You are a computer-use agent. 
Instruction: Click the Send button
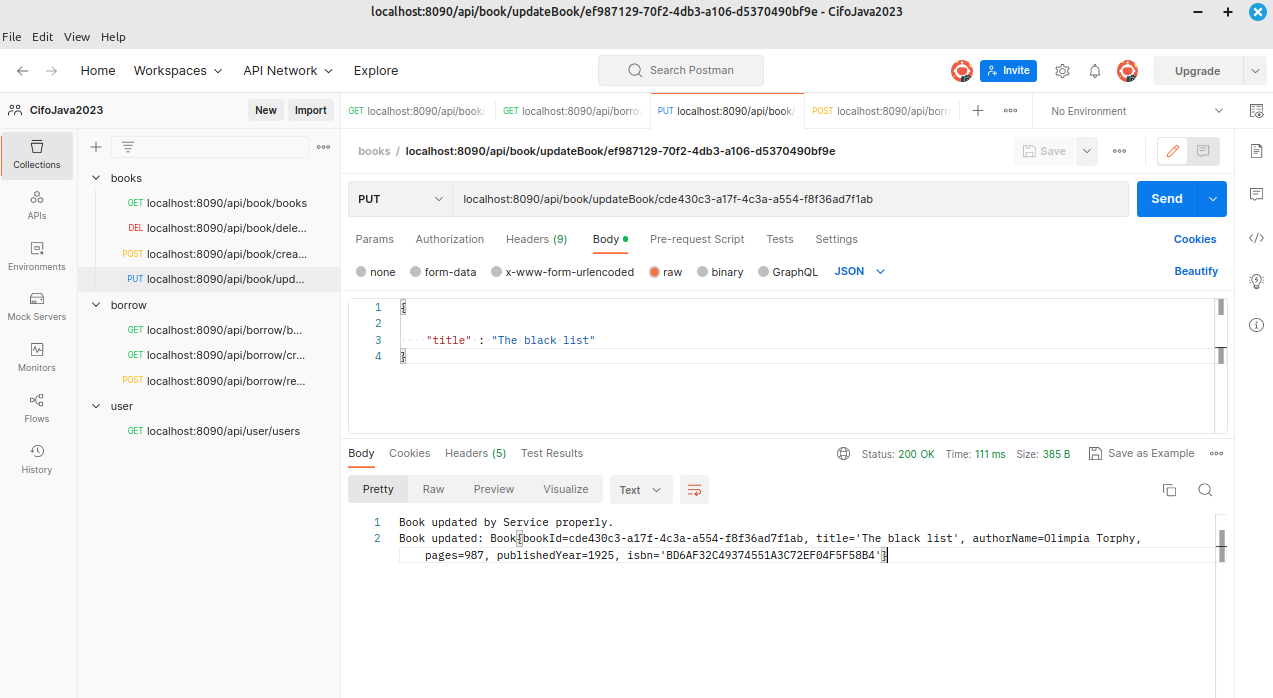click(x=1167, y=199)
